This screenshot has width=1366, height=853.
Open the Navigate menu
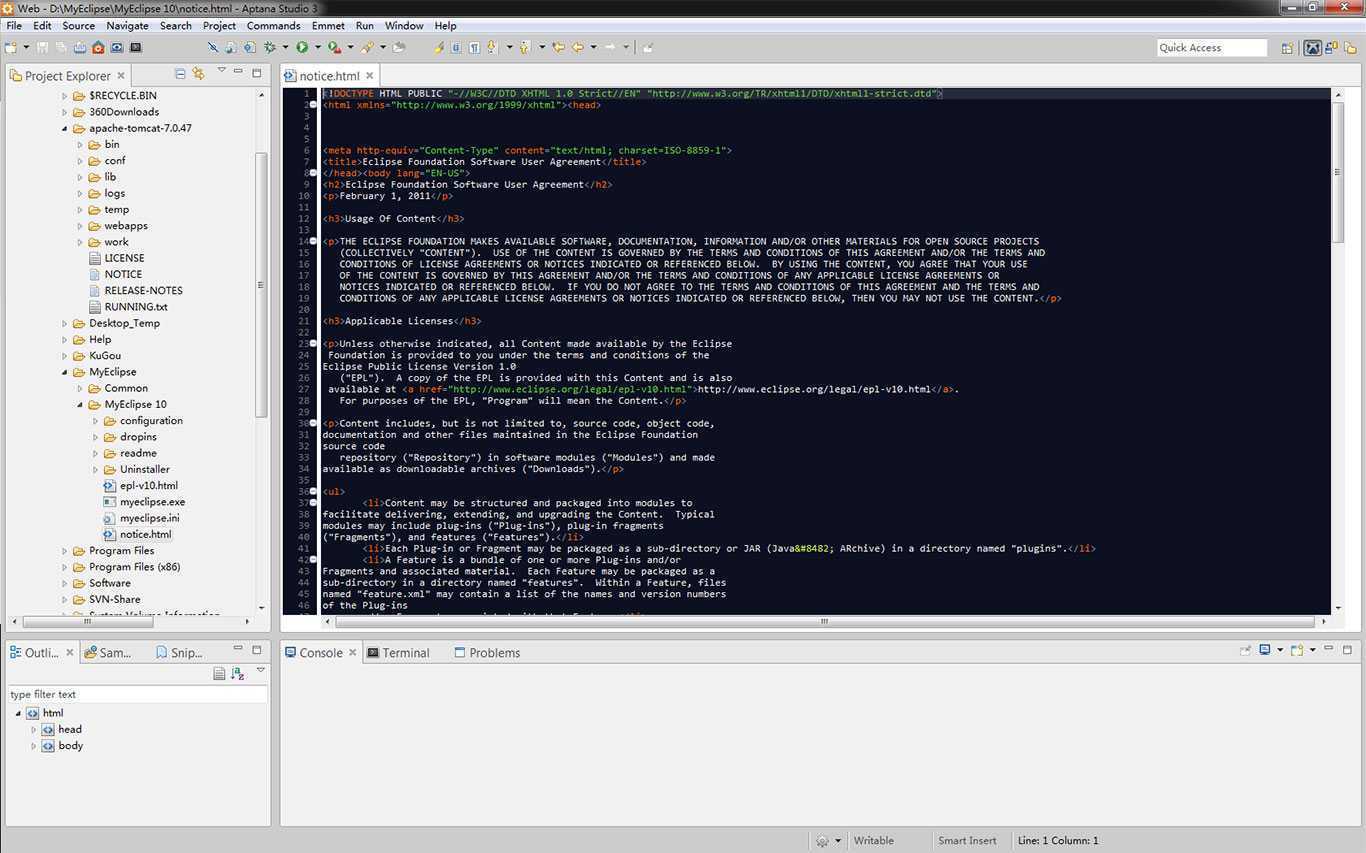click(x=127, y=25)
